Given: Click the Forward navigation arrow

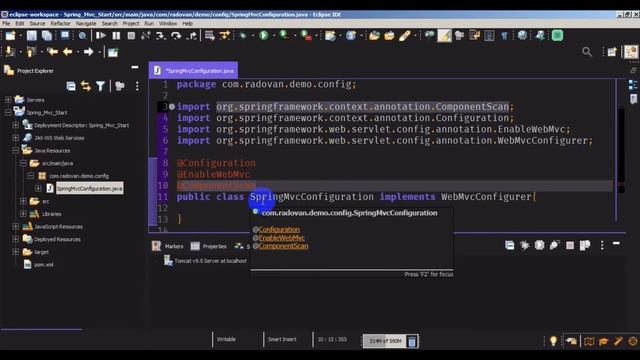Looking at the screenshot, I should [88, 52].
